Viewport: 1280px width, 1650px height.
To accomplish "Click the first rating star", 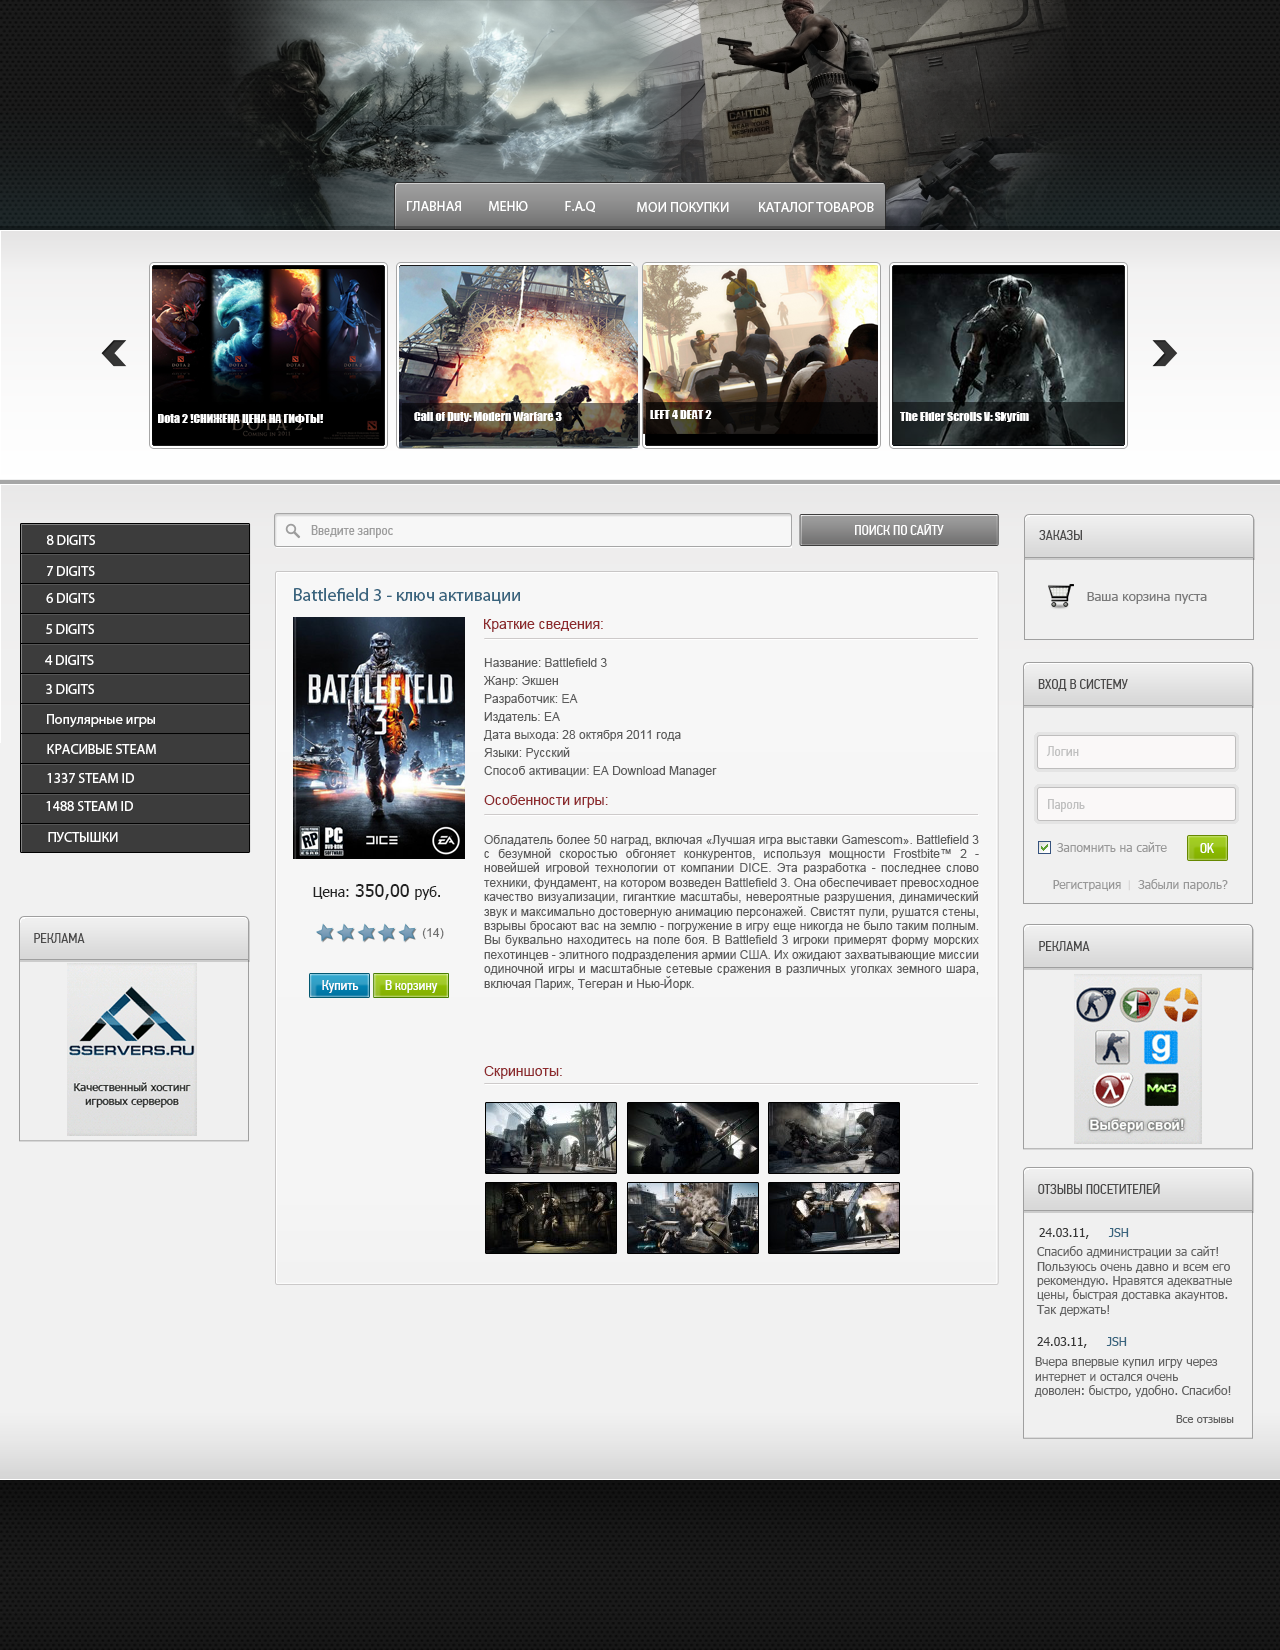I will point(325,933).
